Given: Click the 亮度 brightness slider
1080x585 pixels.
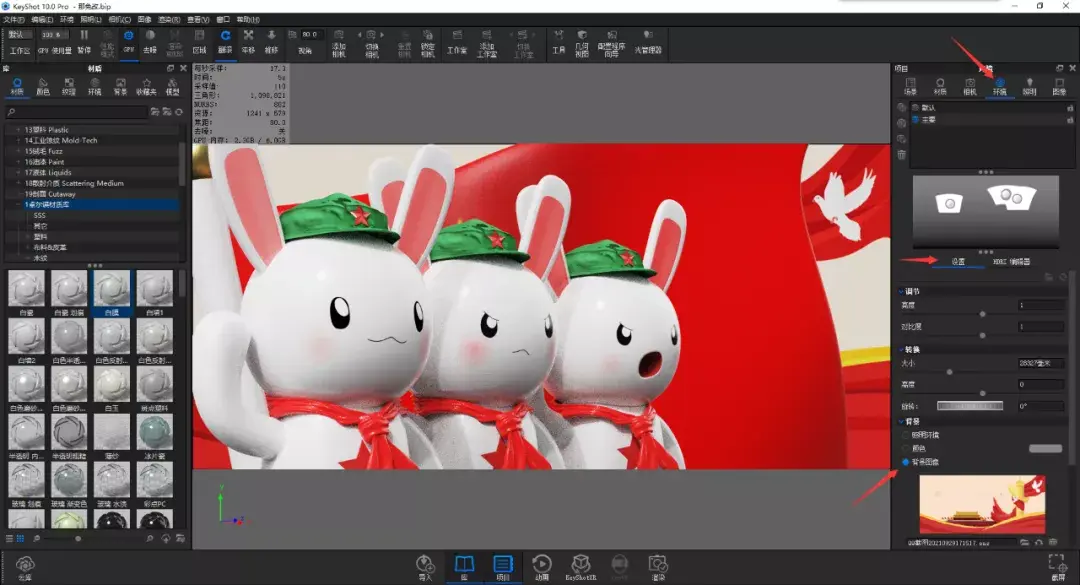Looking at the screenshot, I should coord(983,314).
